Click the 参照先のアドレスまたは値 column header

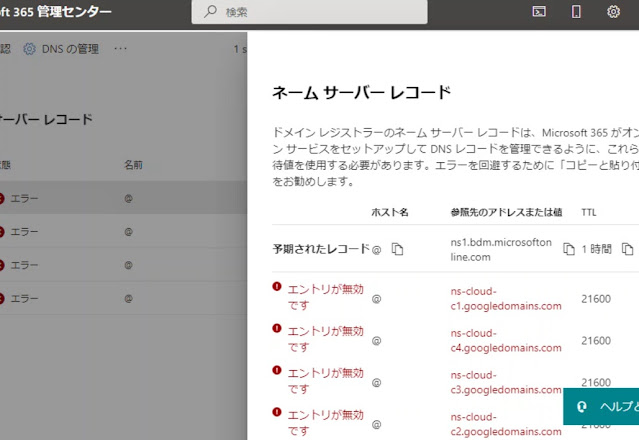click(506, 212)
